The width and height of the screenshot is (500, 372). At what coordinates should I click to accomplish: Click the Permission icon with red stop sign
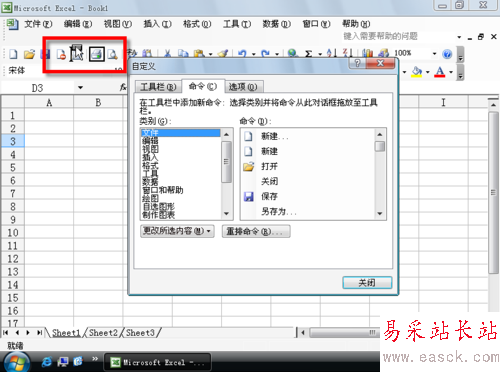tap(61, 55)
